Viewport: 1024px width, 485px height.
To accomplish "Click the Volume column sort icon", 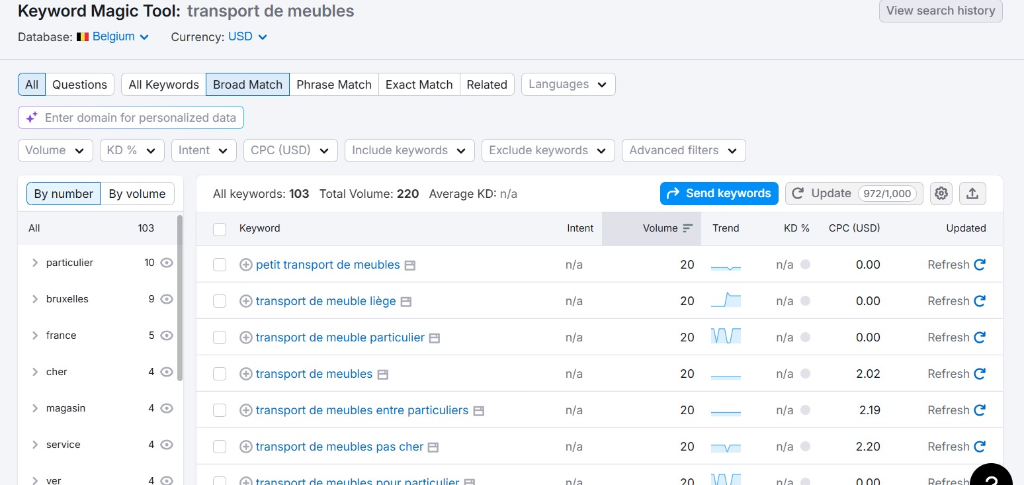I will [x=688, y=228].
